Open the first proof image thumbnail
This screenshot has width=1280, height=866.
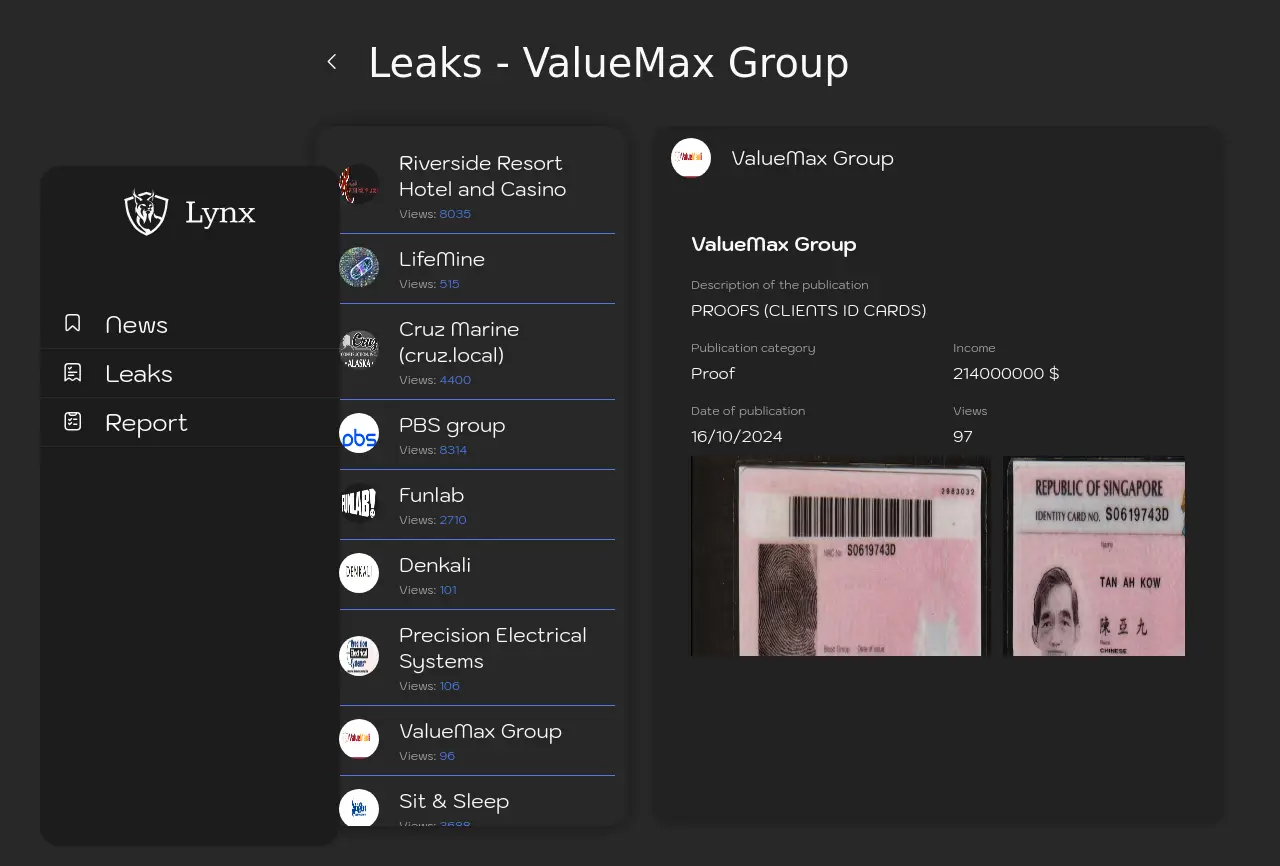840,556
